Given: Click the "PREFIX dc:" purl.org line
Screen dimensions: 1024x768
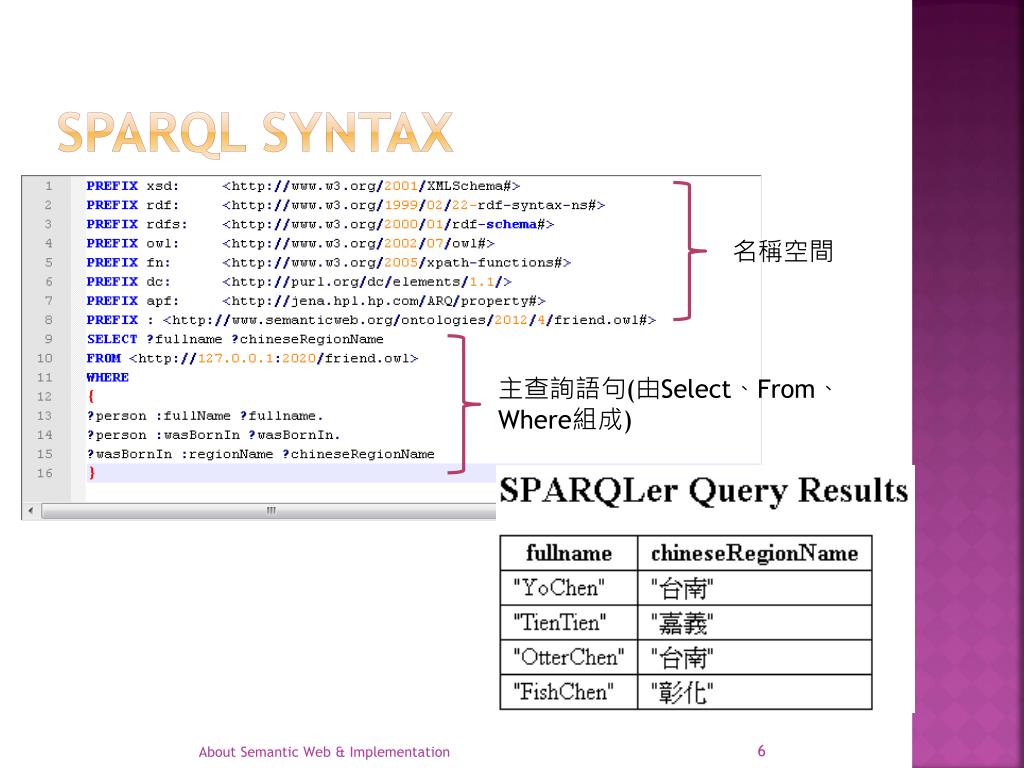Looking at the screenshot, I should 298,281.
